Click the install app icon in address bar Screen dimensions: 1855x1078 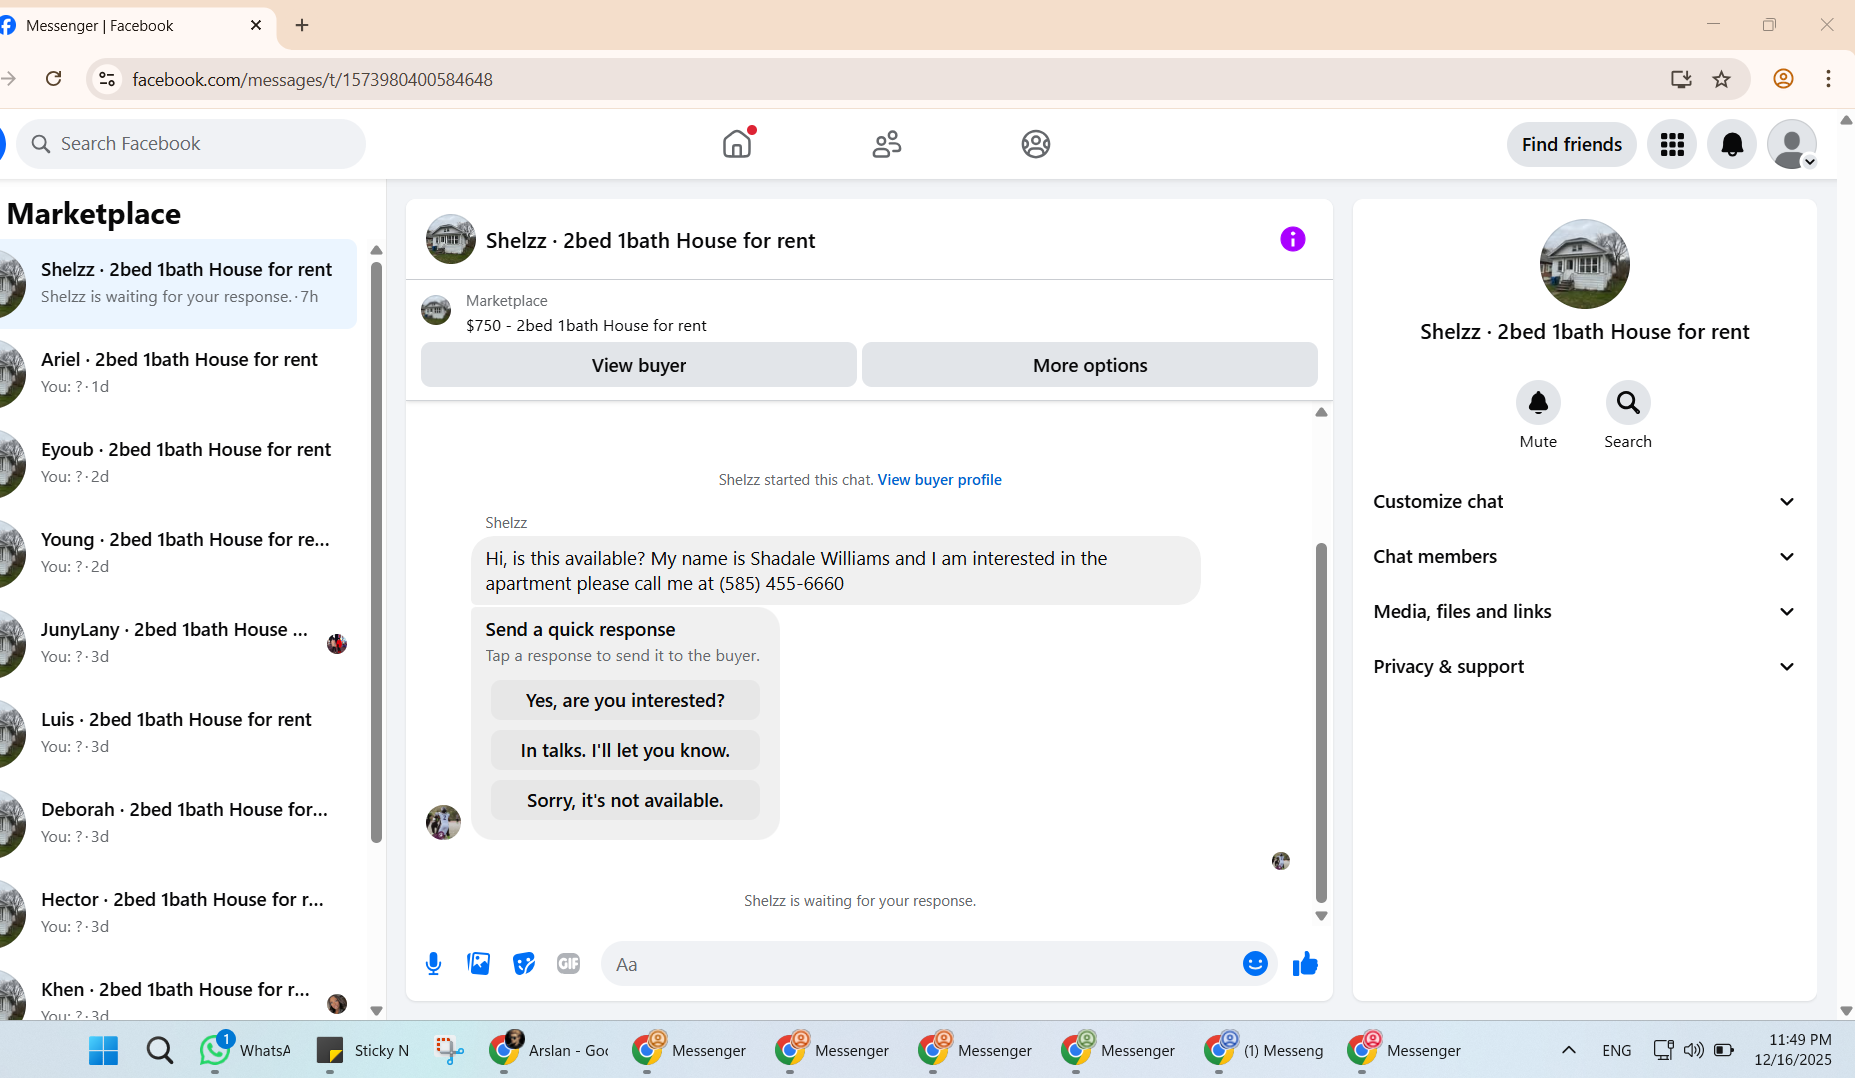(1681, 79)
